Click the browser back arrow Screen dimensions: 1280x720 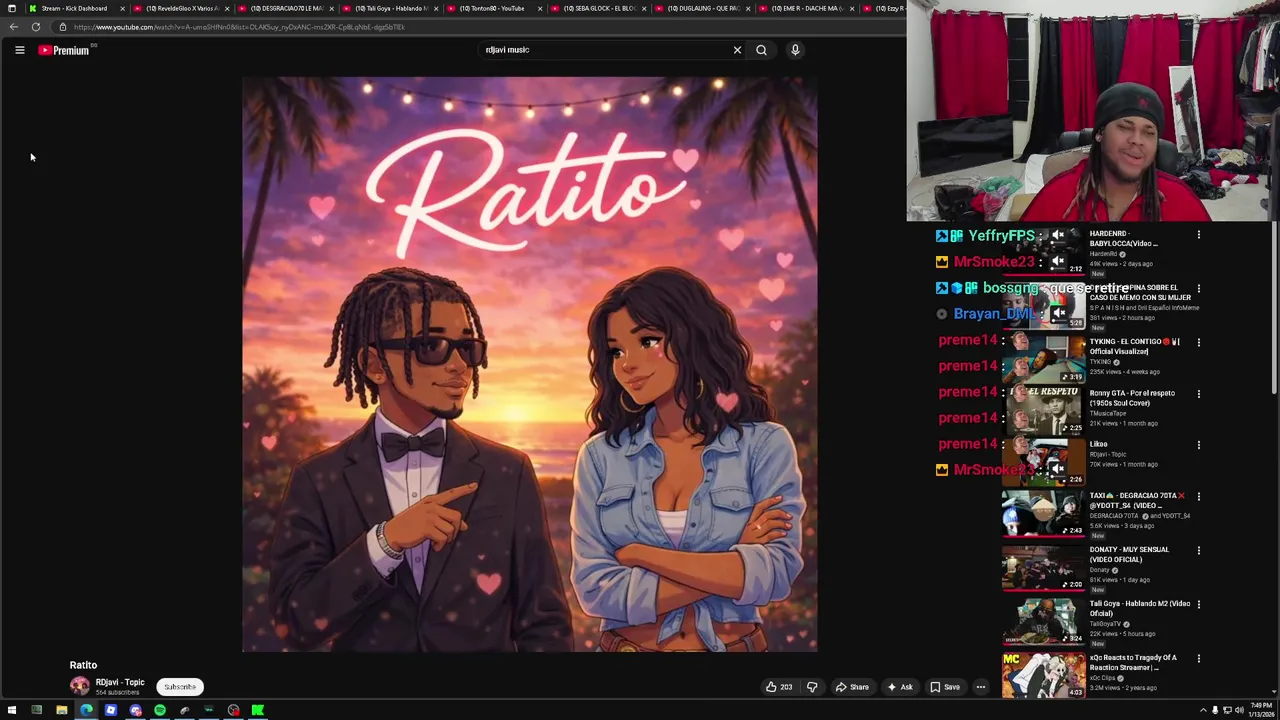pyautogui.click(x=13, y=27)
